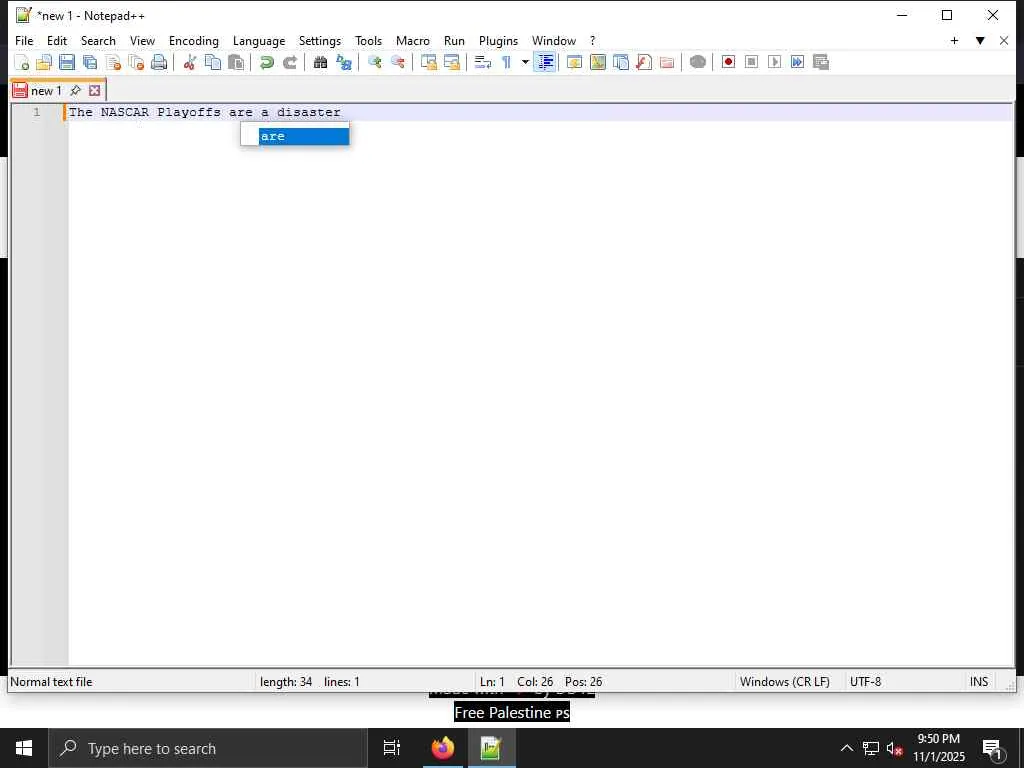Click Run a macro multiple times icon
1024x768 pixels.
click(797, 62)
